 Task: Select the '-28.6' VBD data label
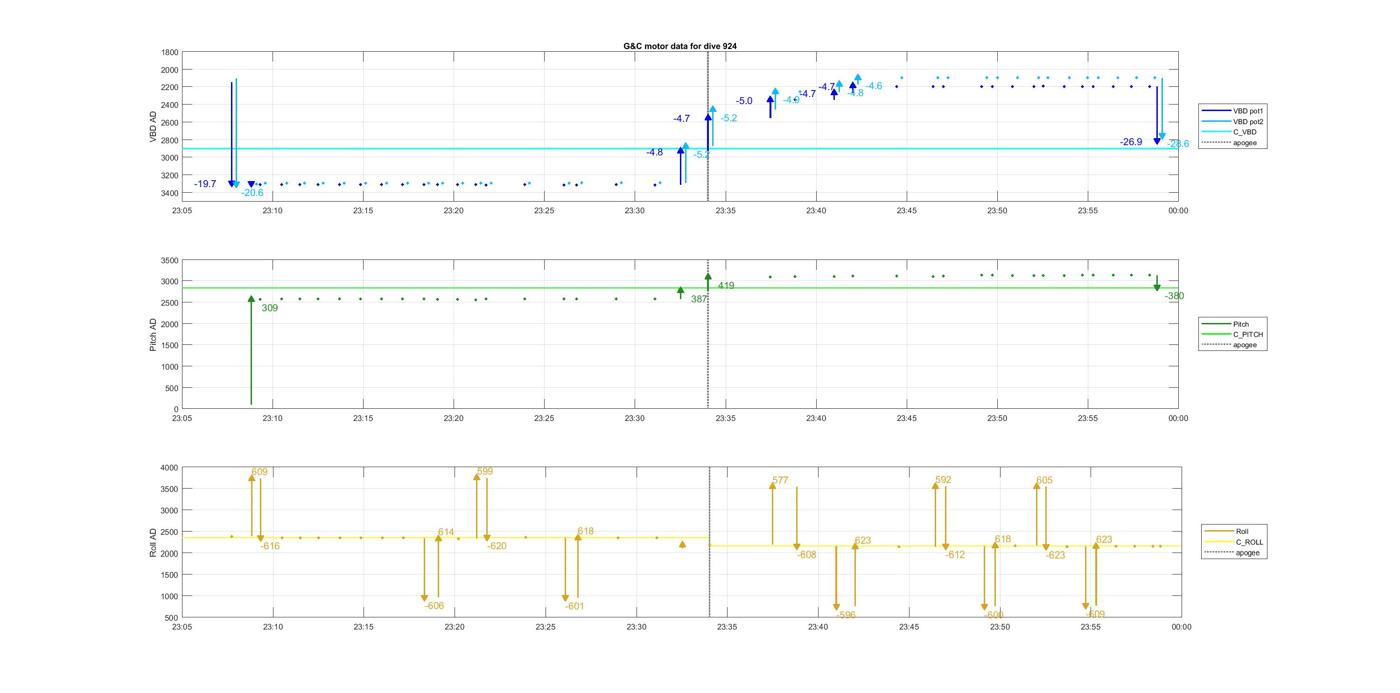point(1178,144)
